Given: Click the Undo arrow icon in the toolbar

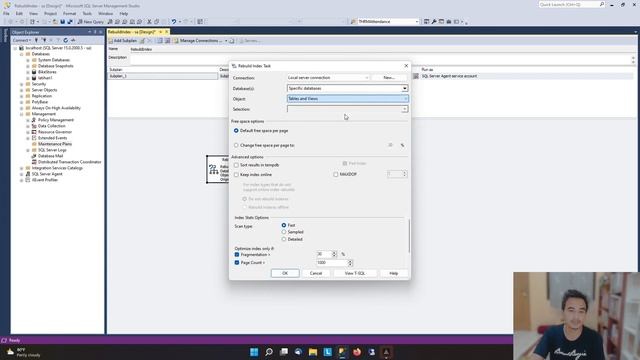Looking at the screenshot, I should (x=174, y=22).
